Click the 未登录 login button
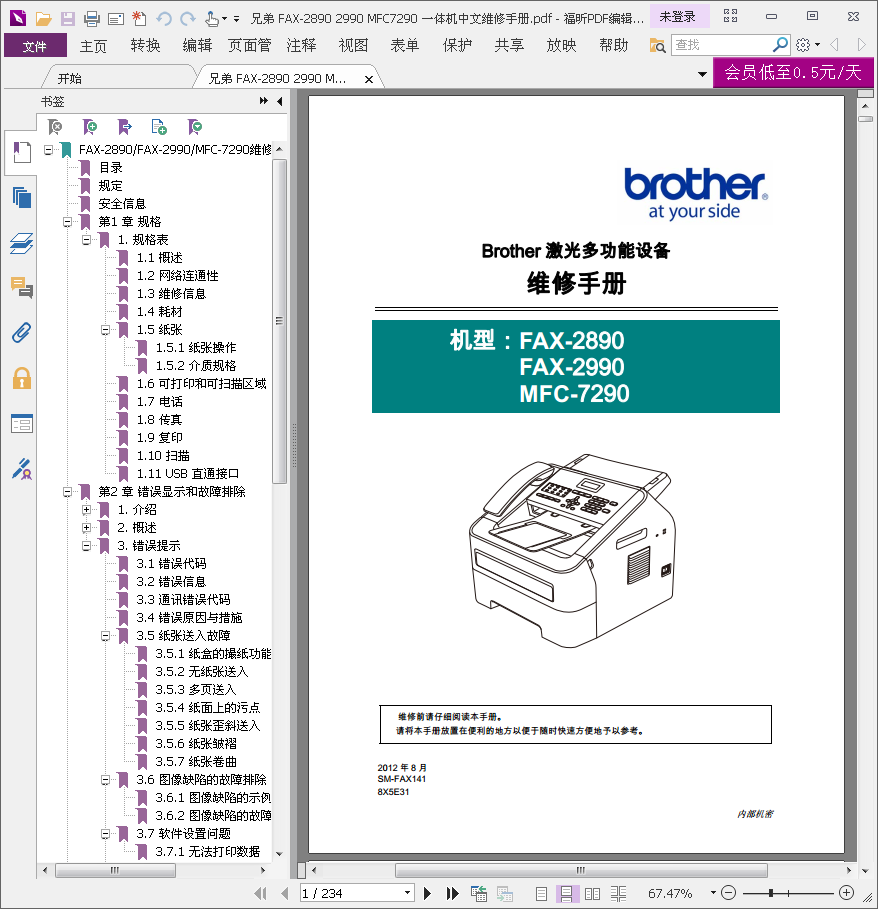The image size is (878, 909). (x=677, y=17)
